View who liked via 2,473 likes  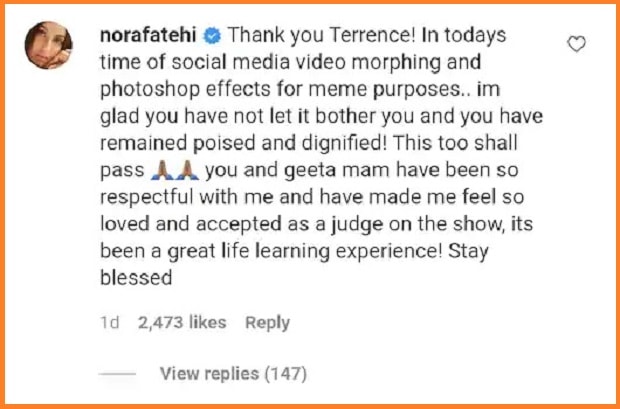pyautogui.click(x=181, y=322)
